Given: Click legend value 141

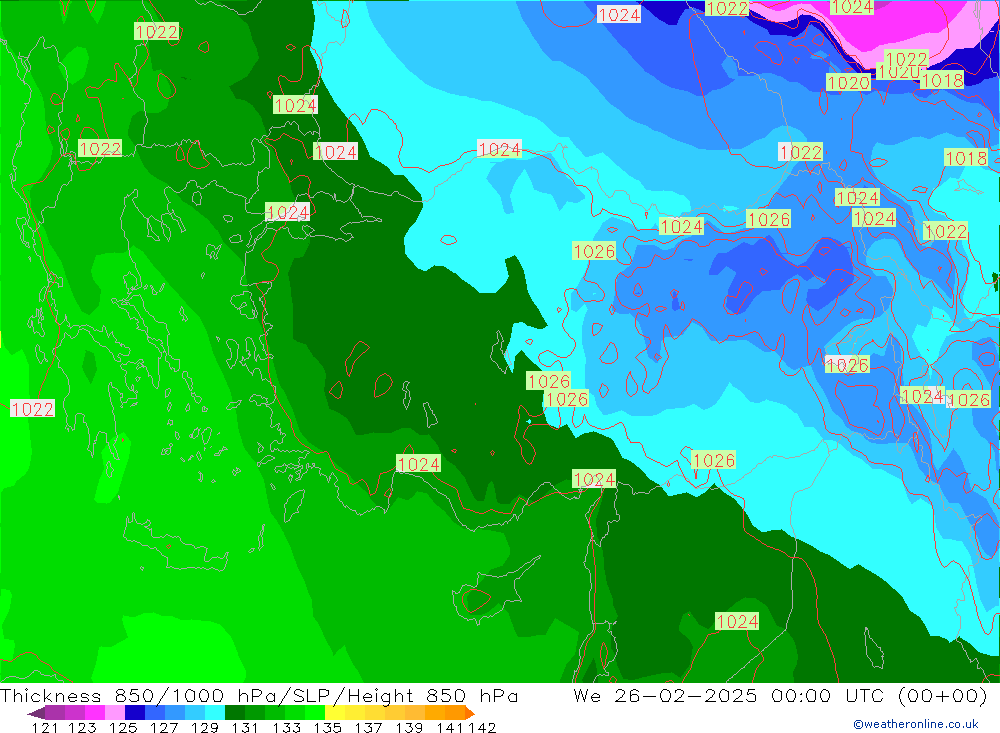Looking at the screenshot, I should (450, 727).
